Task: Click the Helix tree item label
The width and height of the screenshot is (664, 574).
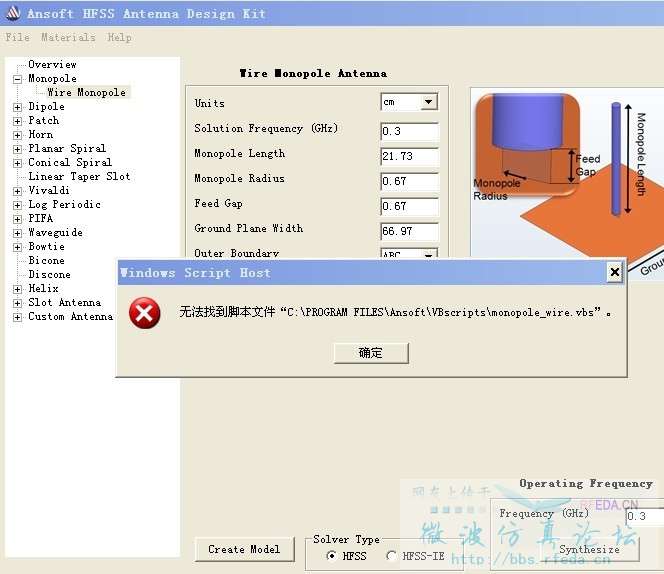Action: click(43, 288)
